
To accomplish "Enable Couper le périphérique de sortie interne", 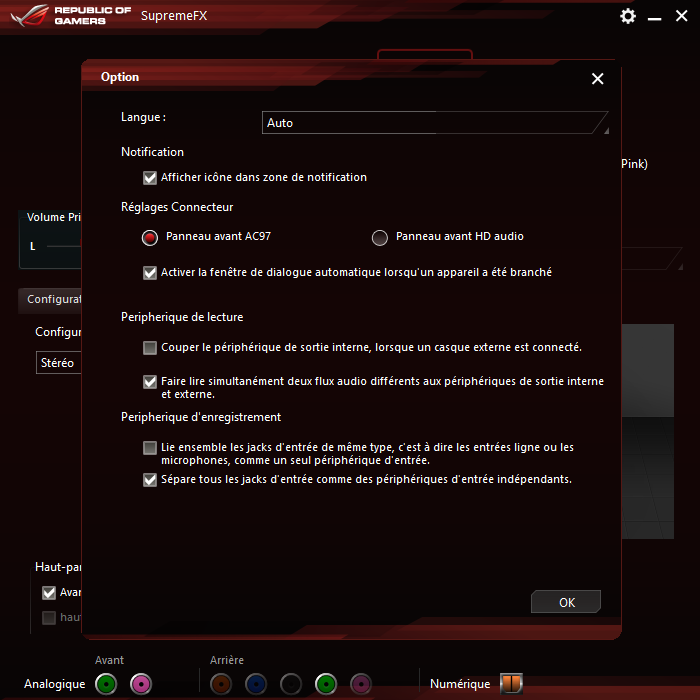I will click(x=150, y=348).
